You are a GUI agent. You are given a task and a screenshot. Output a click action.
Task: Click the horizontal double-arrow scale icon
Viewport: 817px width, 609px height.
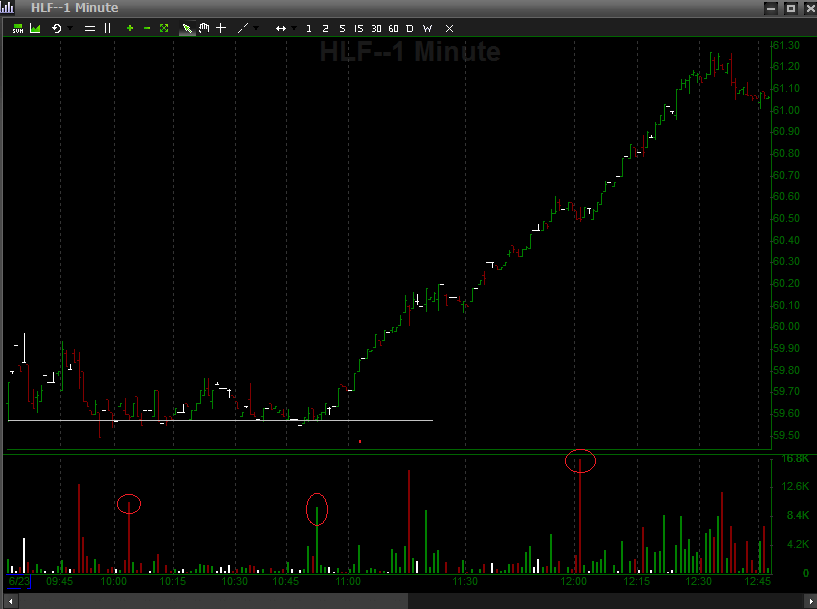(x=280, y=28)
